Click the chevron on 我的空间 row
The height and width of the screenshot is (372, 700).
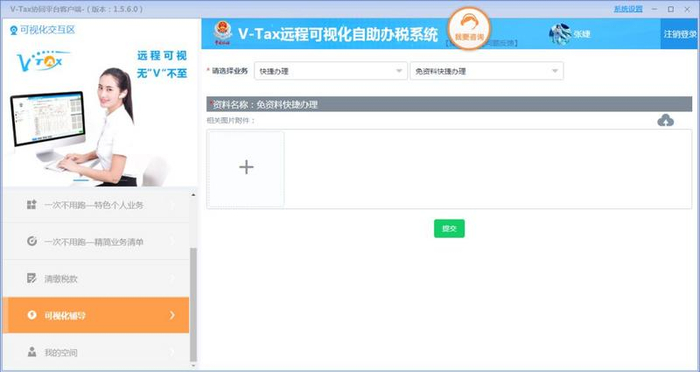172,352
